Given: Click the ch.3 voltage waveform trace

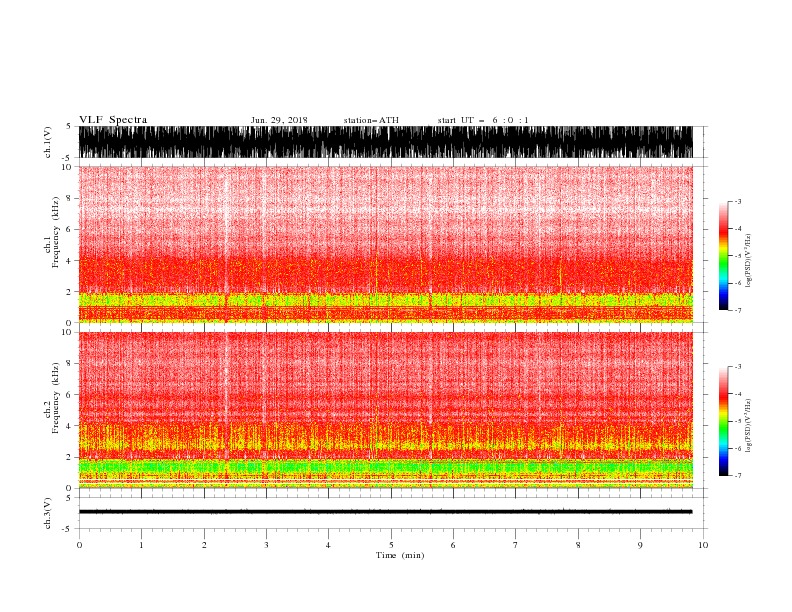Looking at the screenshot, I should tap(386, 512).
